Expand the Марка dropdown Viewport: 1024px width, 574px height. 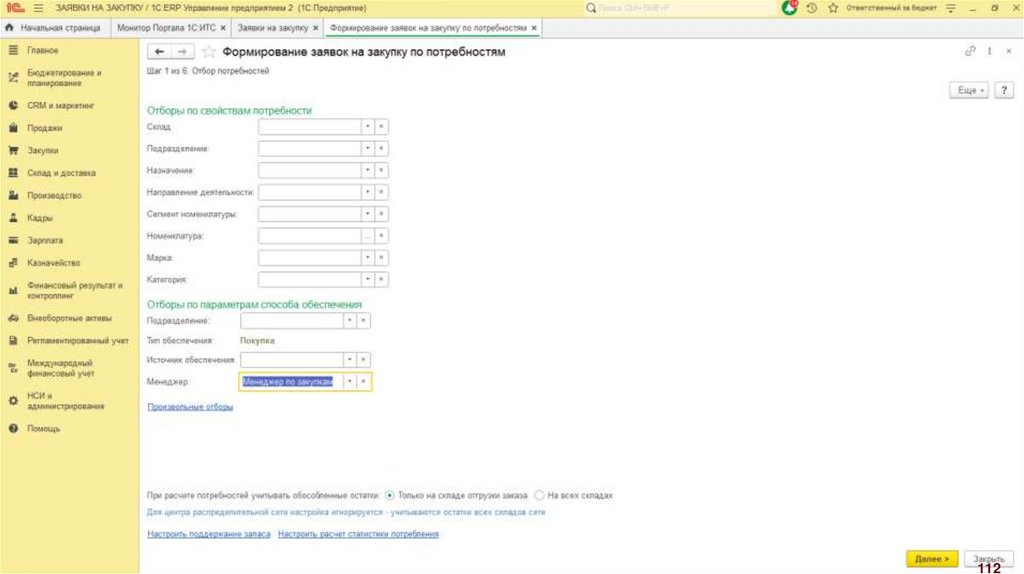(368, 257)
